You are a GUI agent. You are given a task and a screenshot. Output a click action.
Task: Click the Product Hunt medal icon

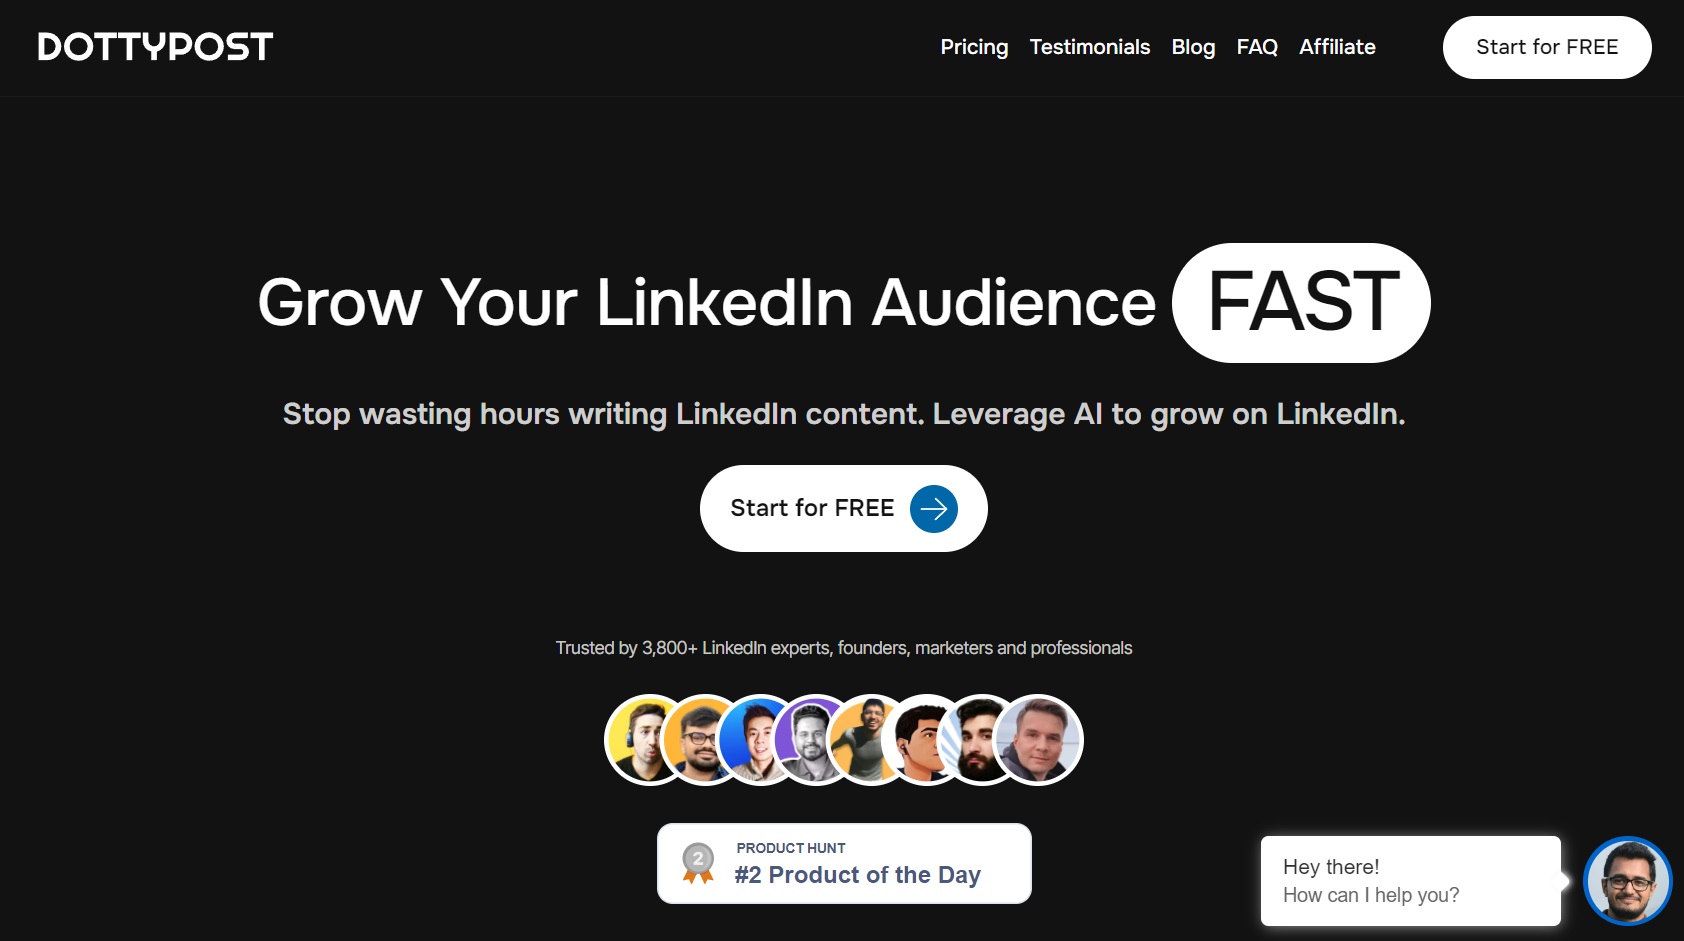pos(698,863)
